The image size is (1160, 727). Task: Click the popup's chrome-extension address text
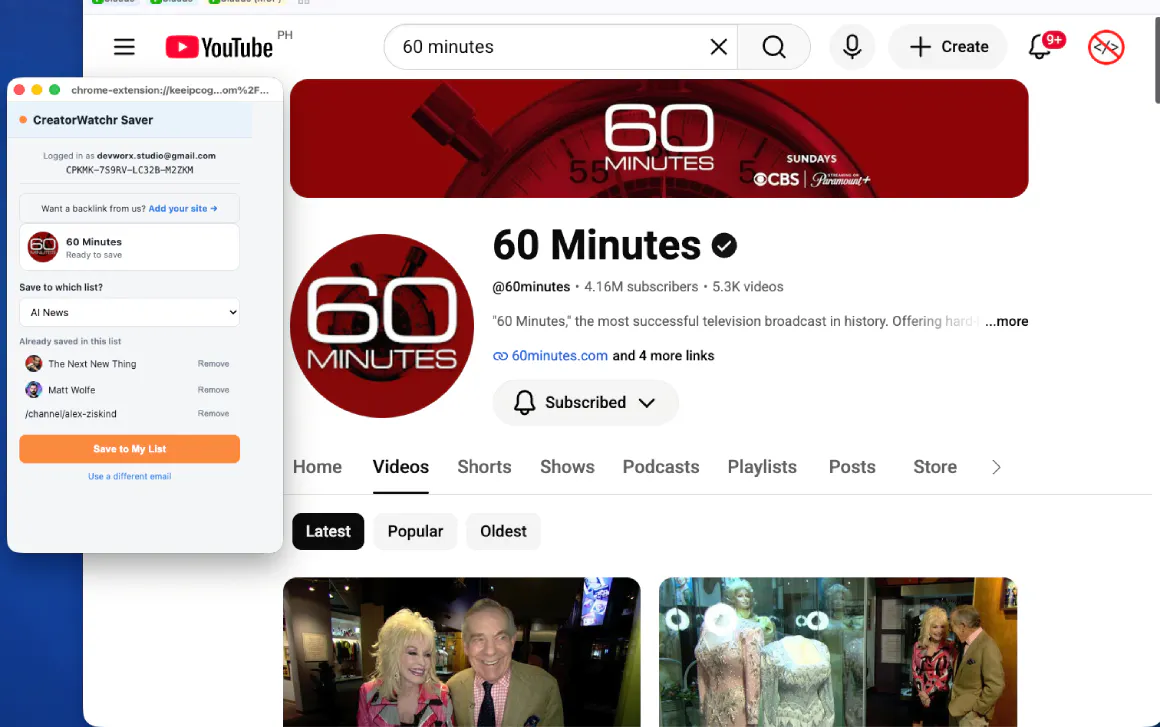tap(170, 89)
